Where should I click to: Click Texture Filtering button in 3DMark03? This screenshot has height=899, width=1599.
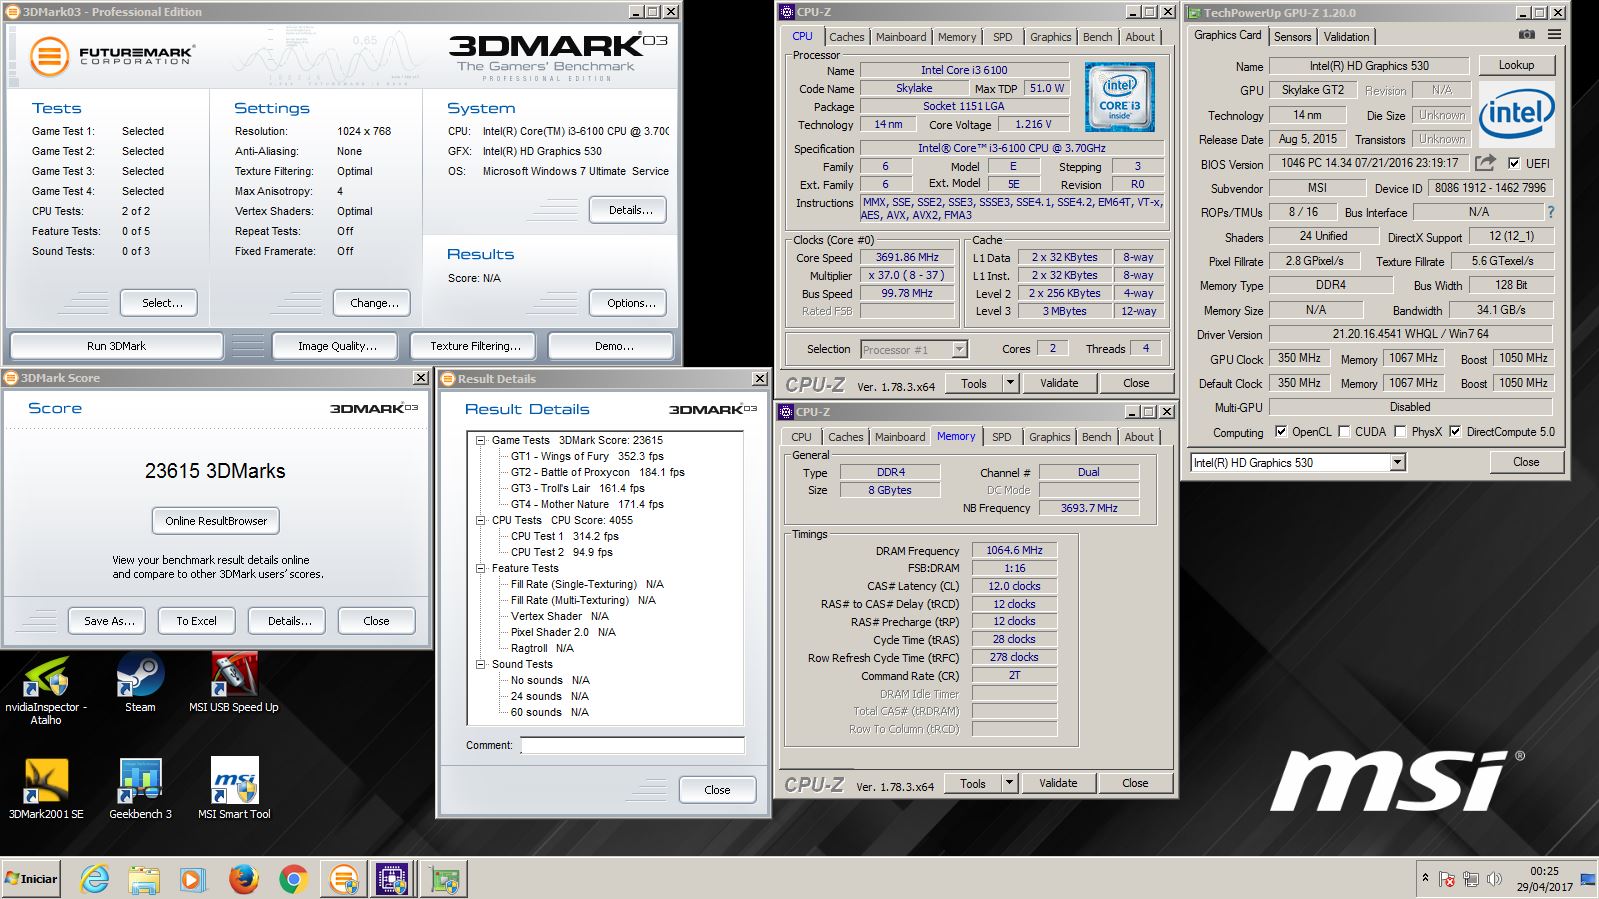pos(475,345)
